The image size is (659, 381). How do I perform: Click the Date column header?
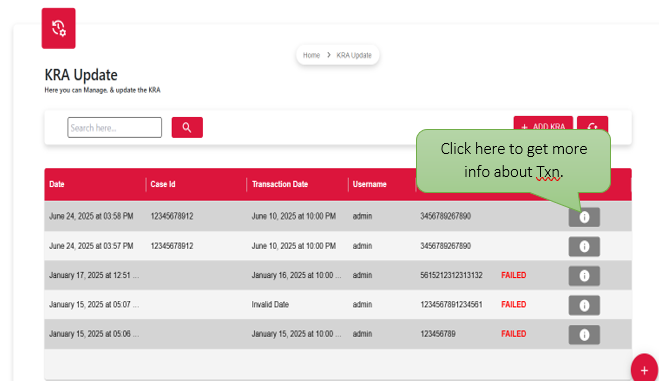coord(57,184)
